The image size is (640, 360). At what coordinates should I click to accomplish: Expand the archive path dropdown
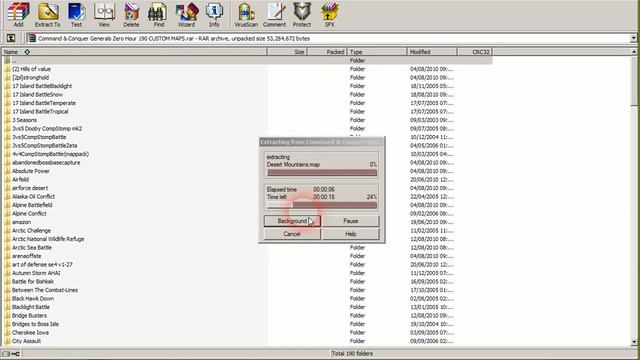[x=633, y=38]
